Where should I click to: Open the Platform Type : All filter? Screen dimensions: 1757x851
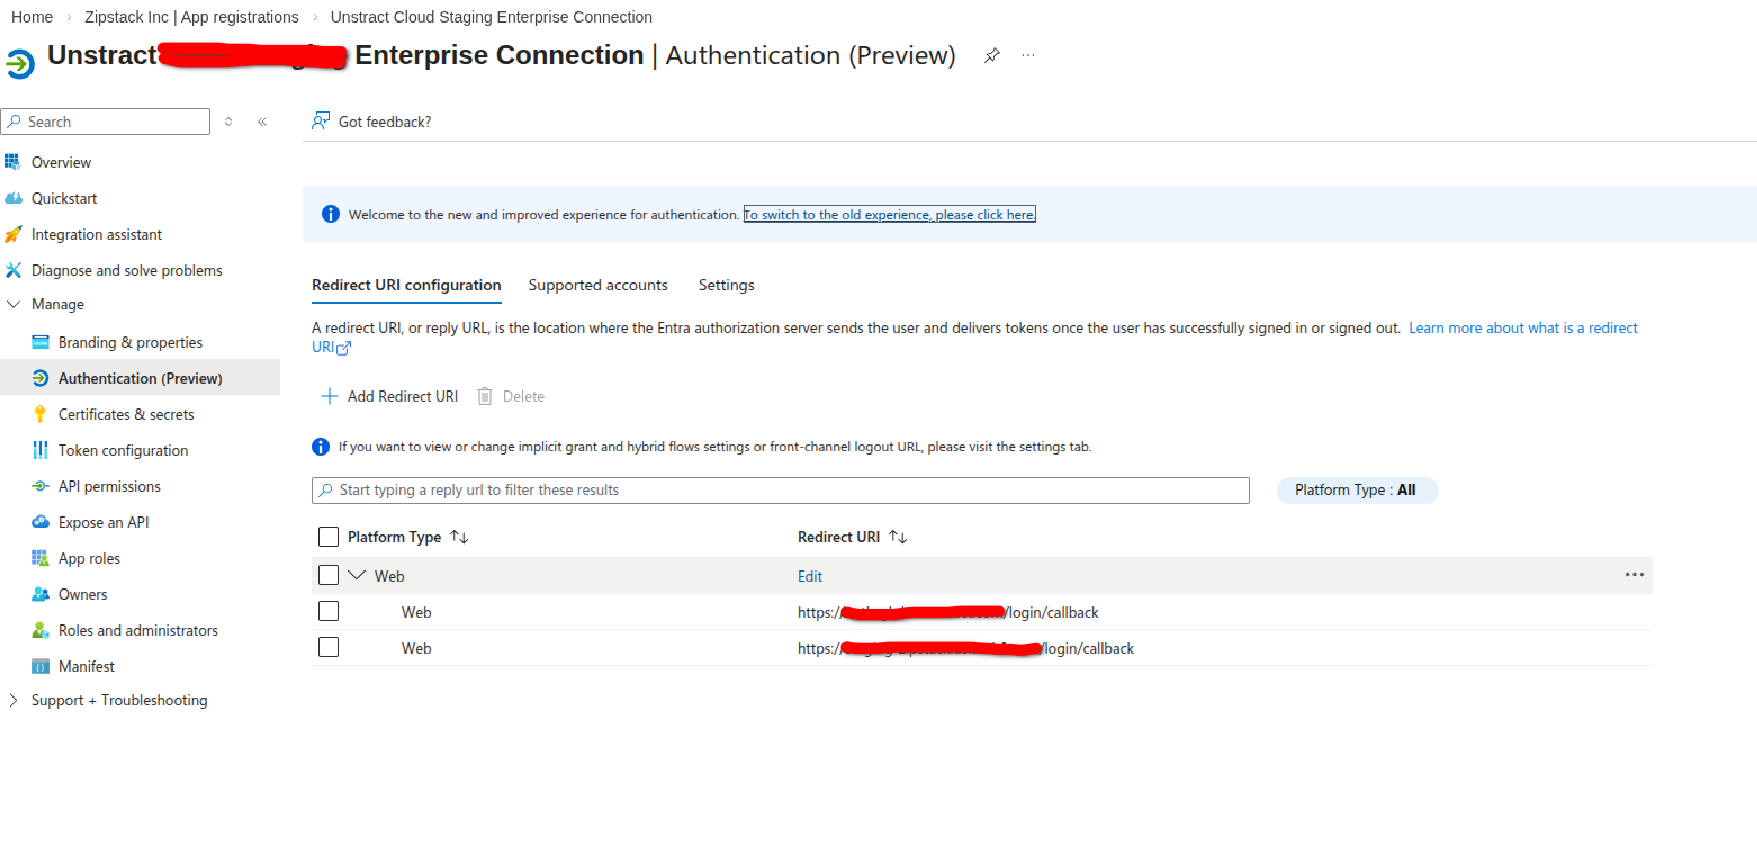click(x=1357, y=490)
